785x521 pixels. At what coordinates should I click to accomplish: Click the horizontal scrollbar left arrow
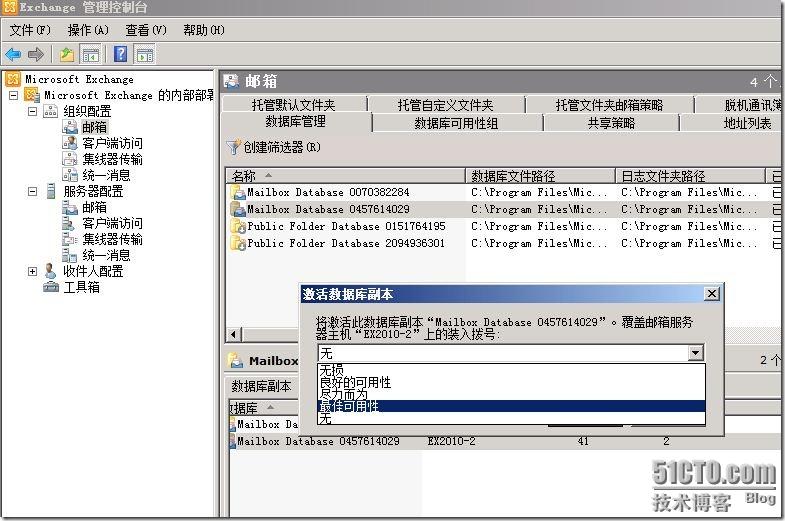(233, 334)
